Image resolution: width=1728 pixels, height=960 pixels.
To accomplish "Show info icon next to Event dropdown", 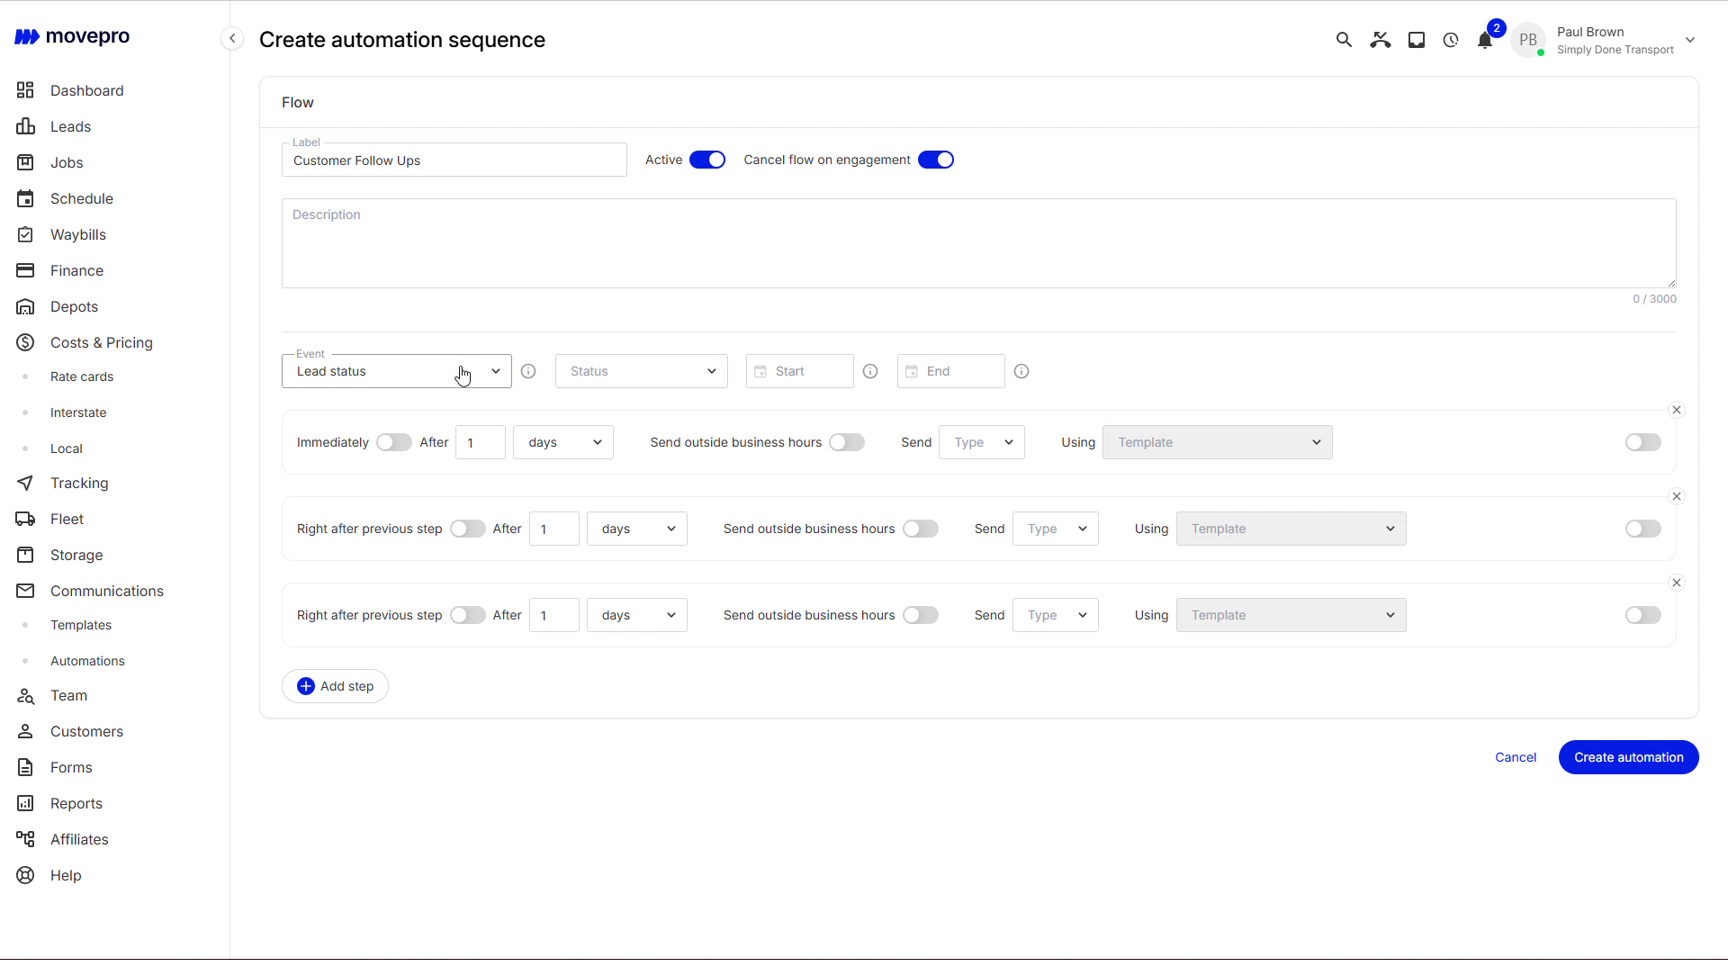I will point(529,371).
